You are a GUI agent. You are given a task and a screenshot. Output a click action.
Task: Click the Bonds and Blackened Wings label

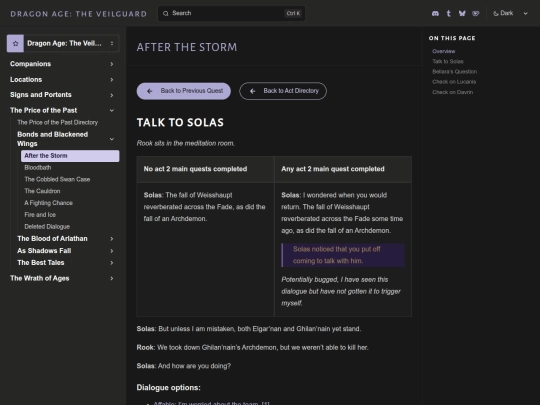click(x=53, y=139)
